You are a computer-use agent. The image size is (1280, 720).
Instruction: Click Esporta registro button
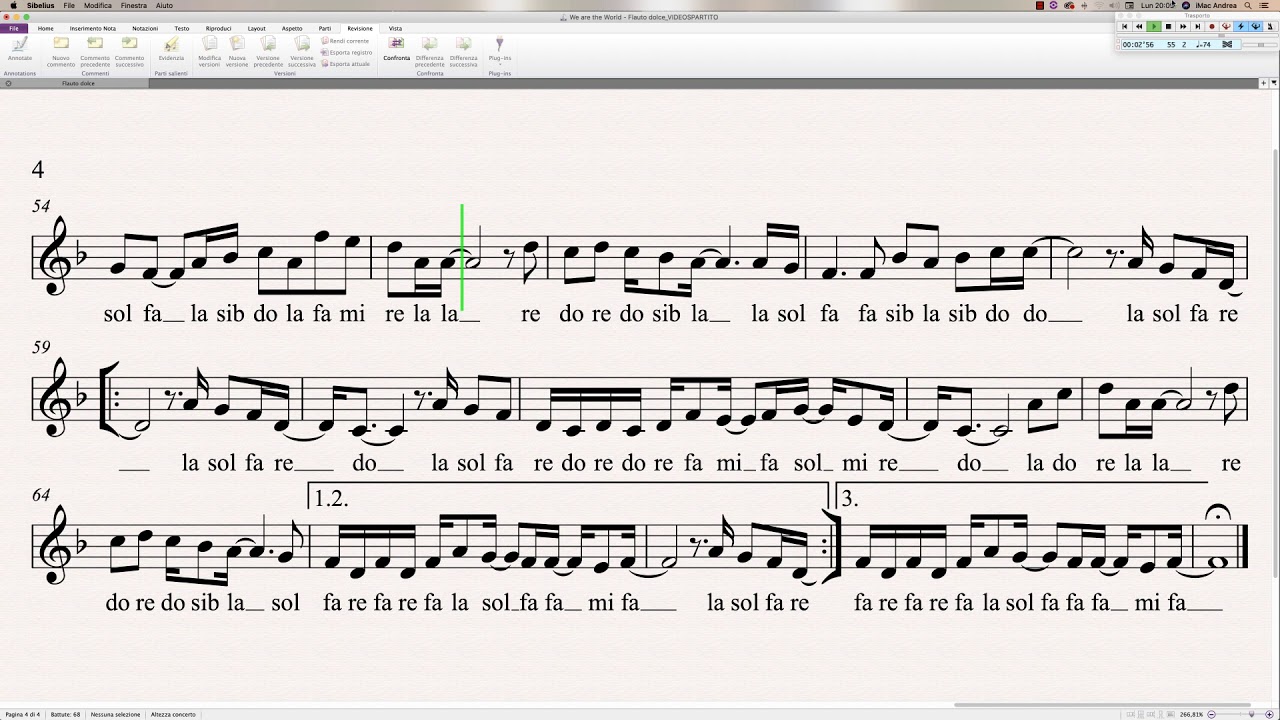pos(347,52)
